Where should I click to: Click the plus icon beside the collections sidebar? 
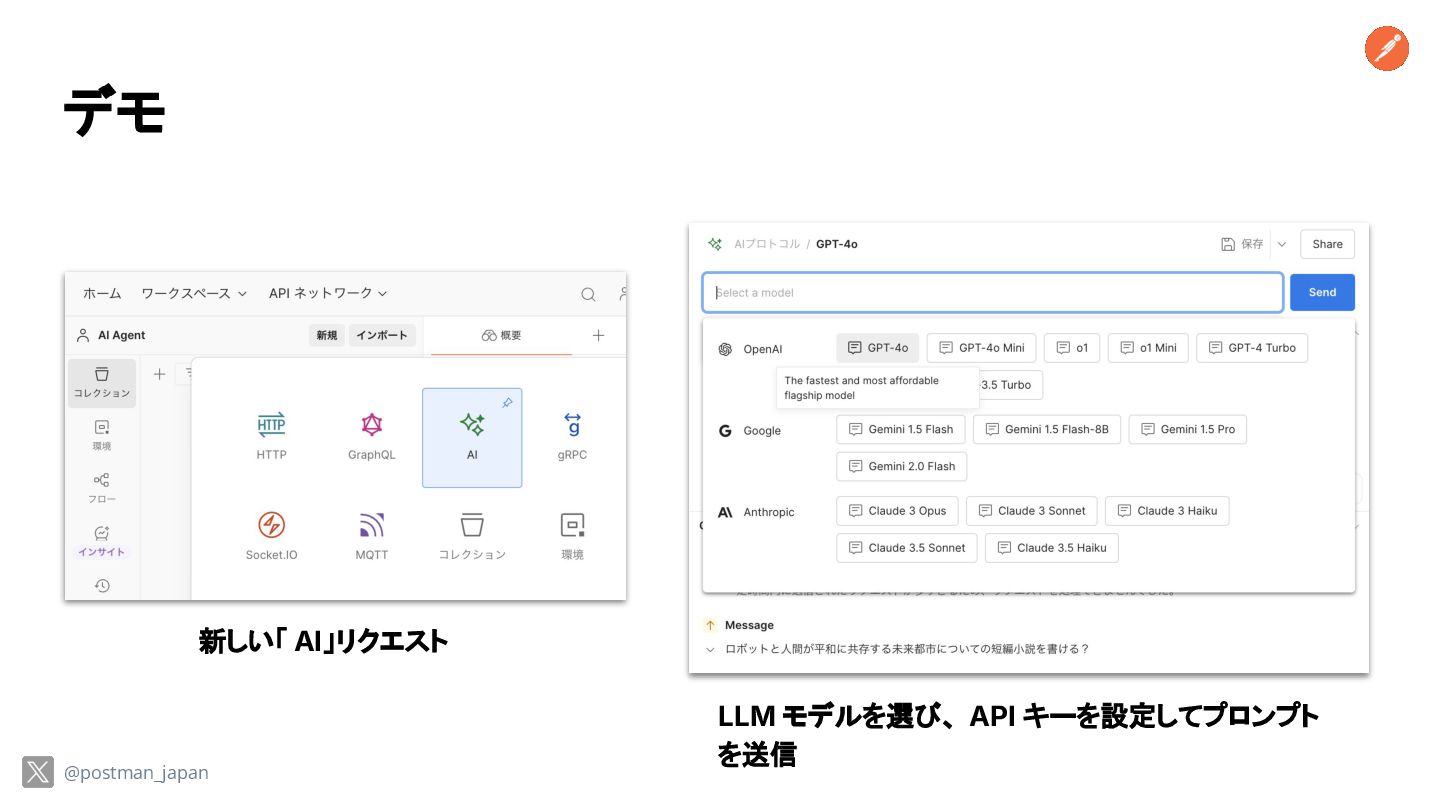tap(159, 374)
